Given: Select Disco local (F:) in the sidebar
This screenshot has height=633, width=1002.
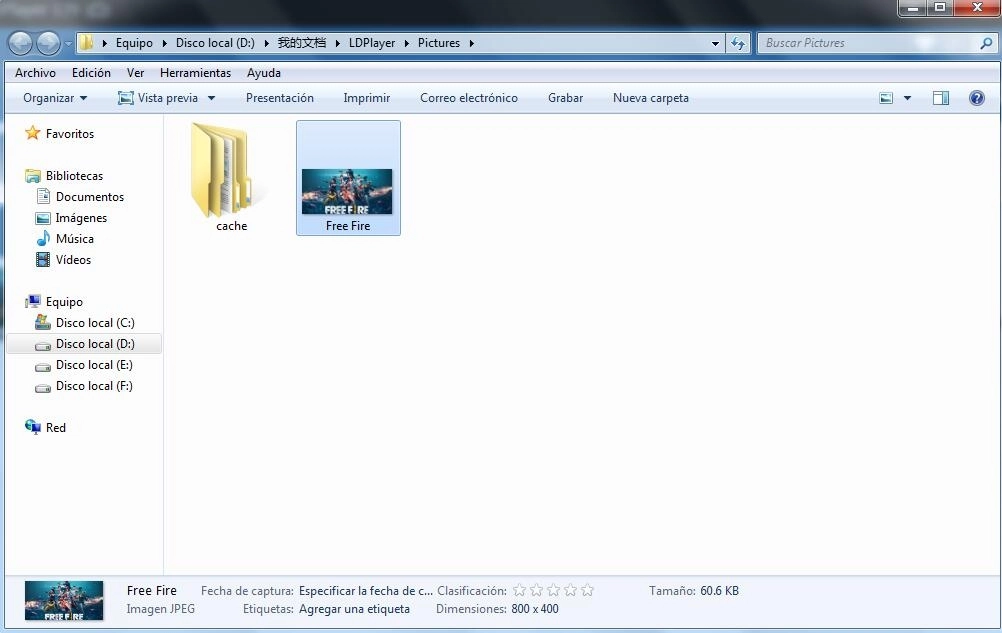Looking at the screenshot, I should click(x=84, y=386).
